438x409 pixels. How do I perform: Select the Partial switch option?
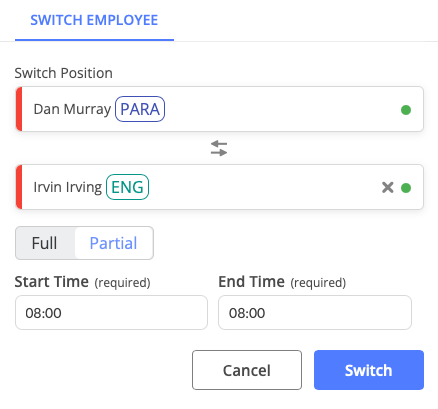point(114,243)
